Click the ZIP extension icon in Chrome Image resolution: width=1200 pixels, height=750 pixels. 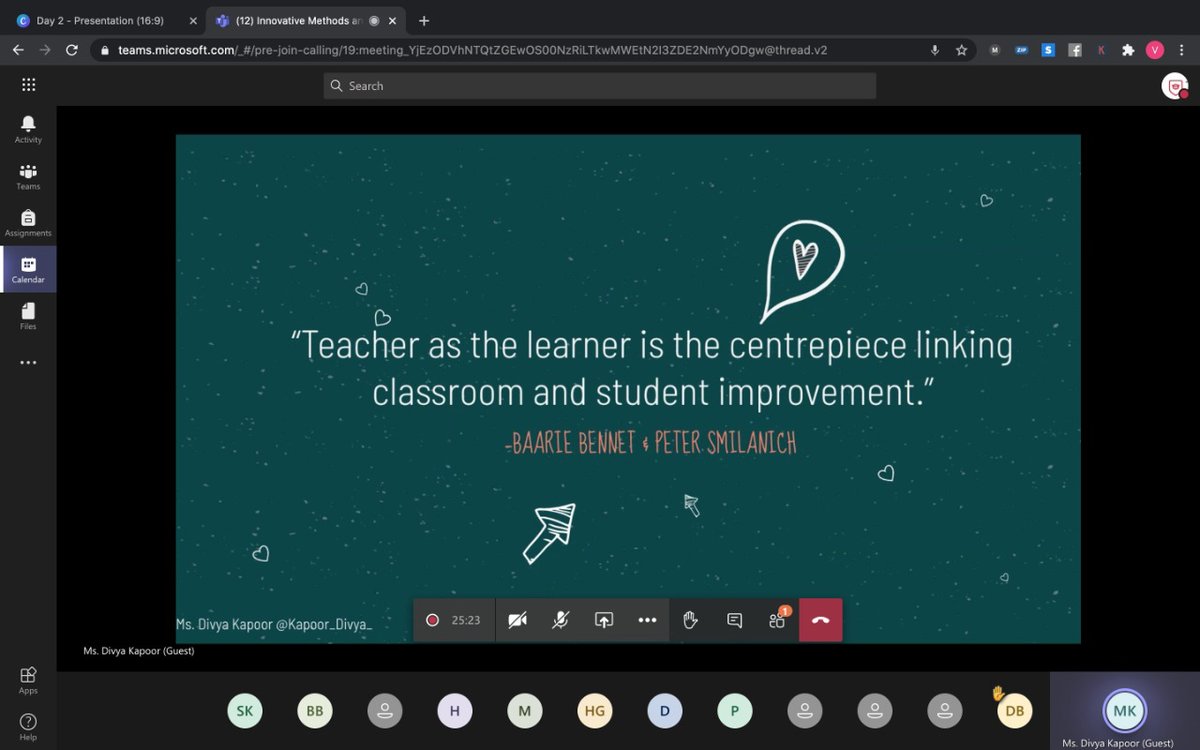click(x=1021, y=50)
